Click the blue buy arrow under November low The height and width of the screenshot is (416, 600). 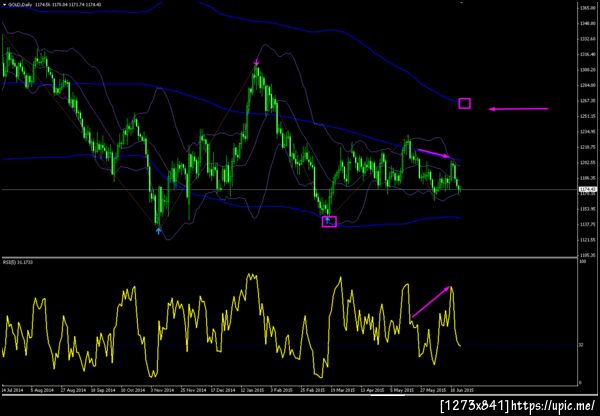pyautogui.click(x=159, y=230)
